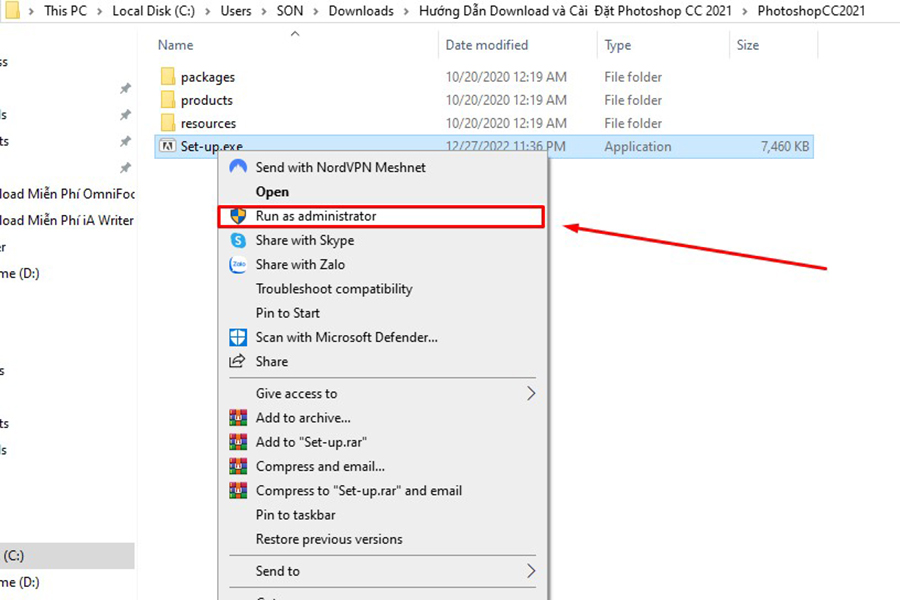Image resolution: width=900 pixels, height=600 pixels.
Task: Select Troubleshoot compatibility menu entry
Action: 333,289
